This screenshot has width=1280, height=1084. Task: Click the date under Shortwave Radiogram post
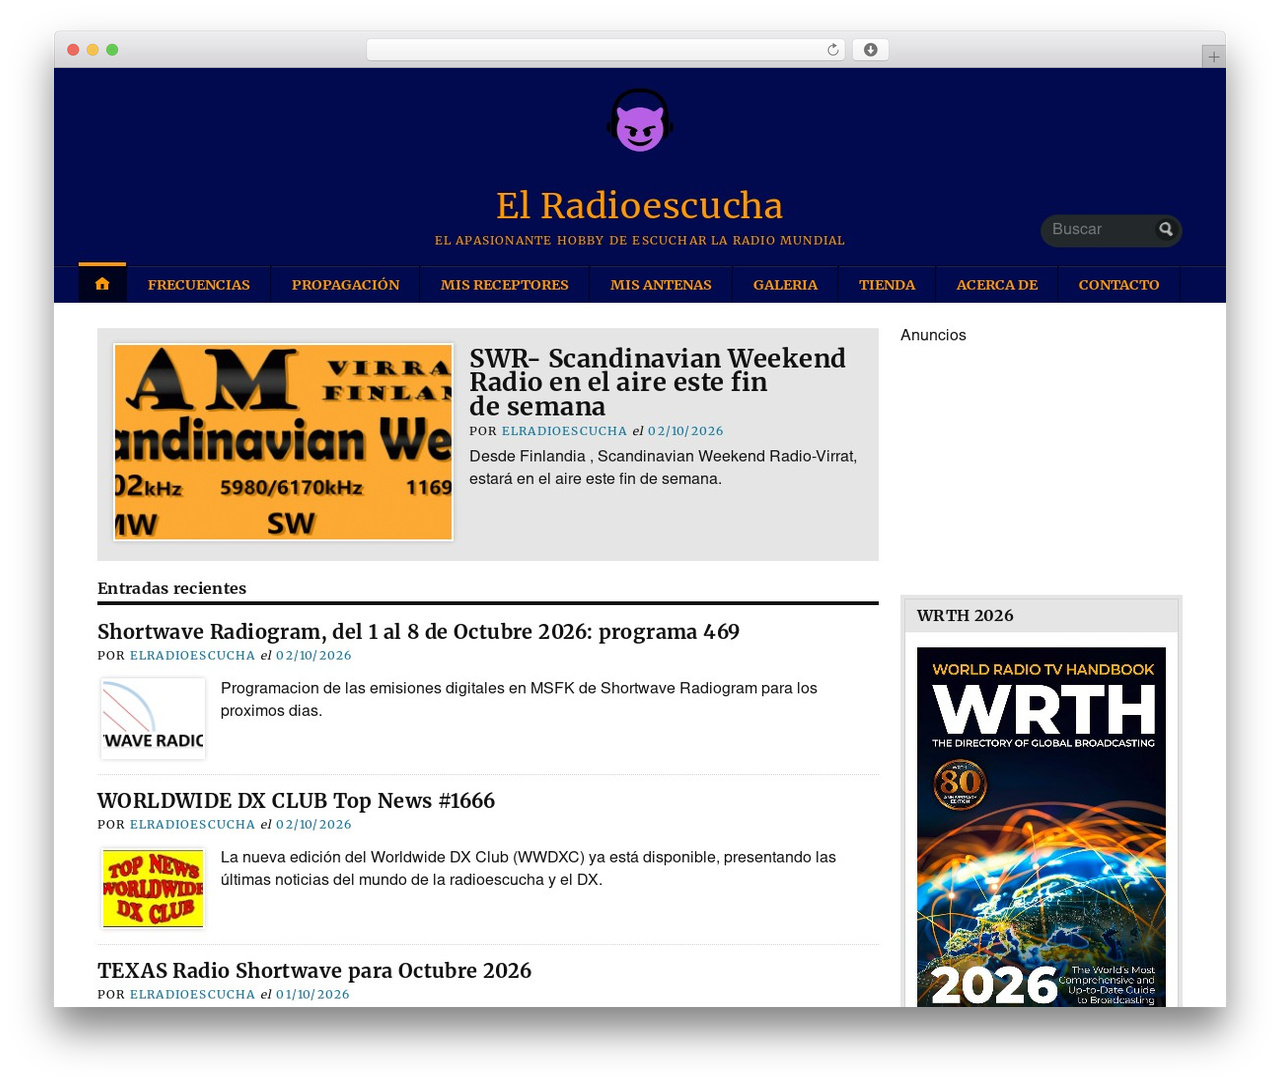pos(314,656)
